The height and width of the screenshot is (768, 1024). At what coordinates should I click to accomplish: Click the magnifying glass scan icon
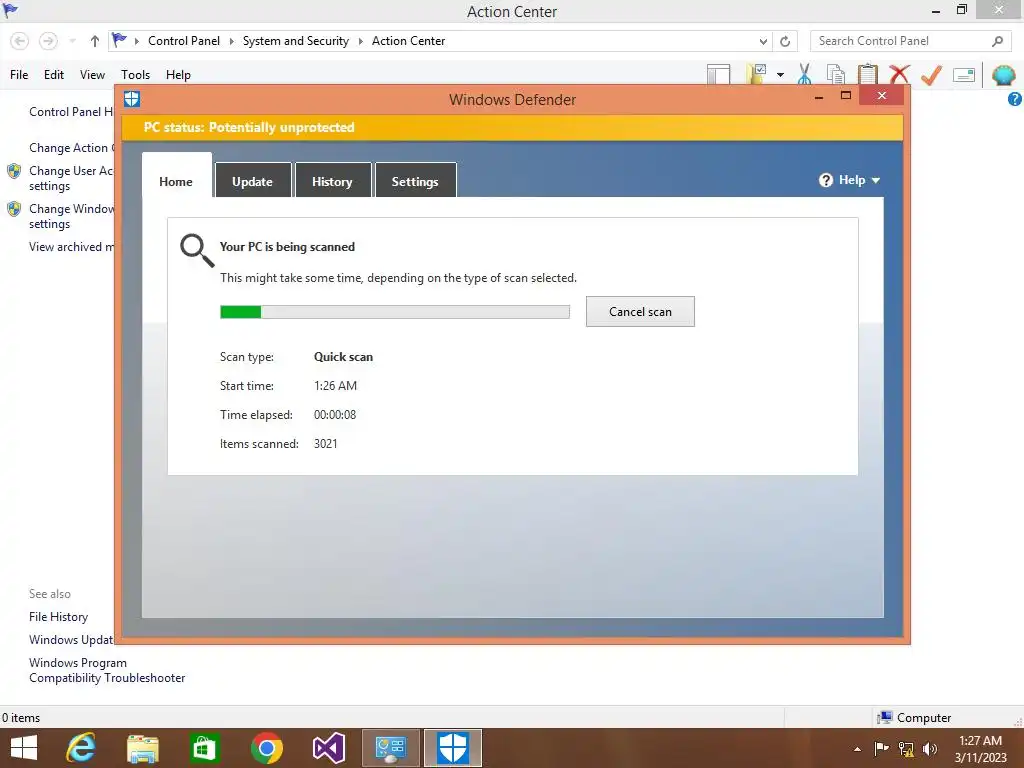[x=197, y=251]
